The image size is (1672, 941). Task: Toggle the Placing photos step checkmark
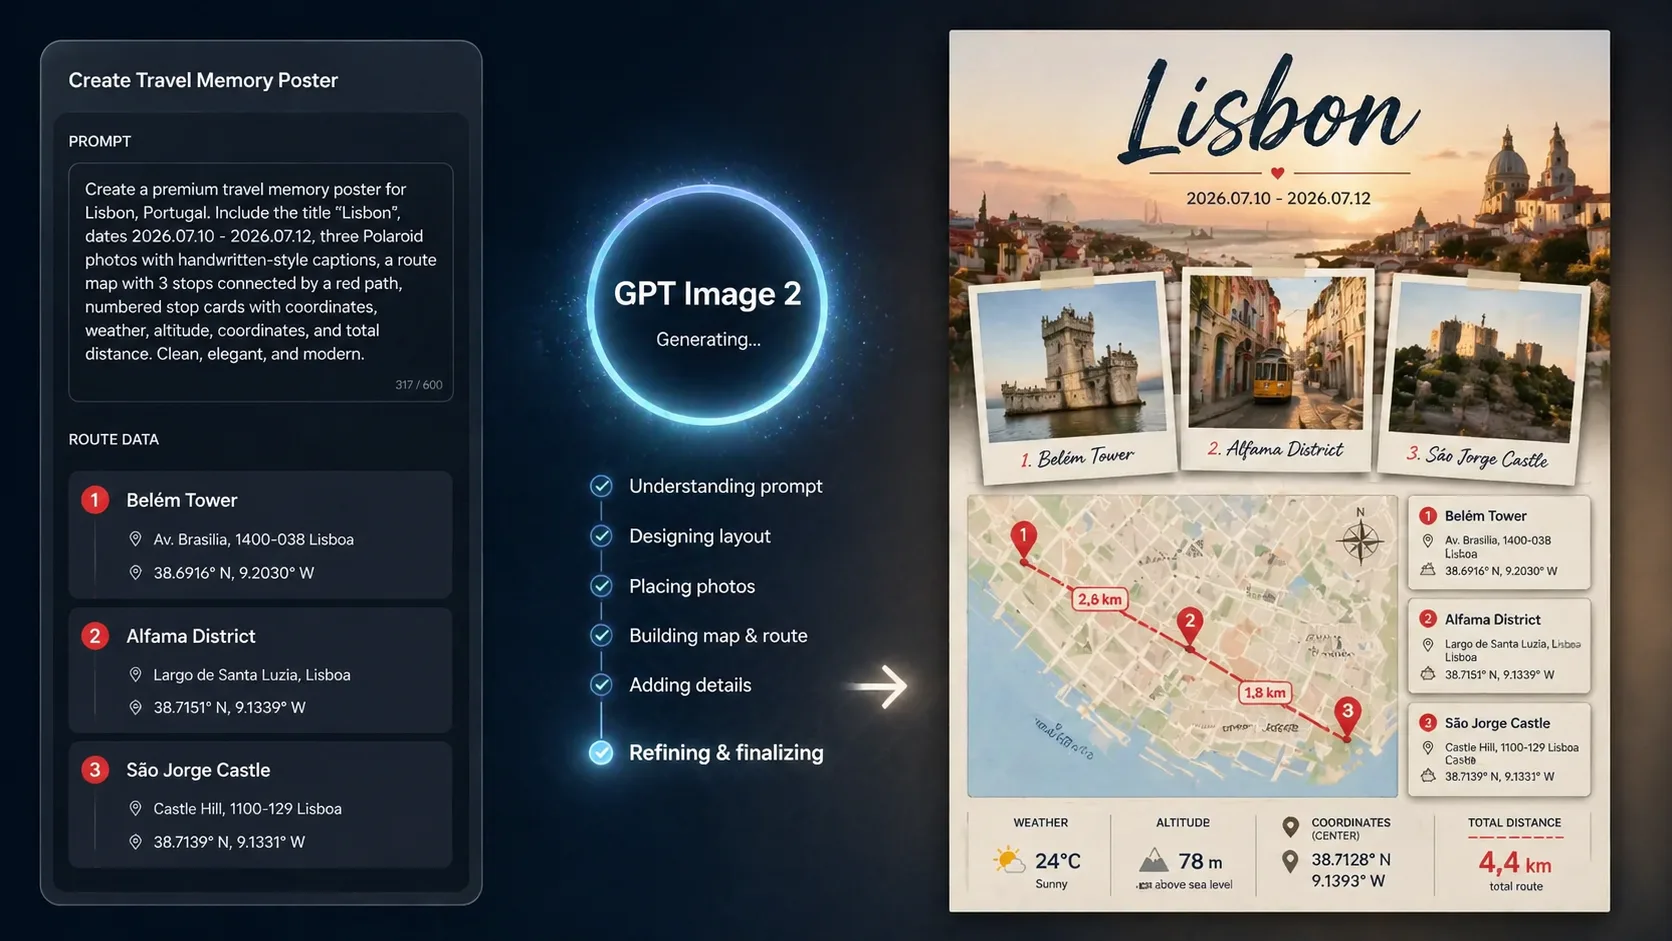(x=601, y=586)
